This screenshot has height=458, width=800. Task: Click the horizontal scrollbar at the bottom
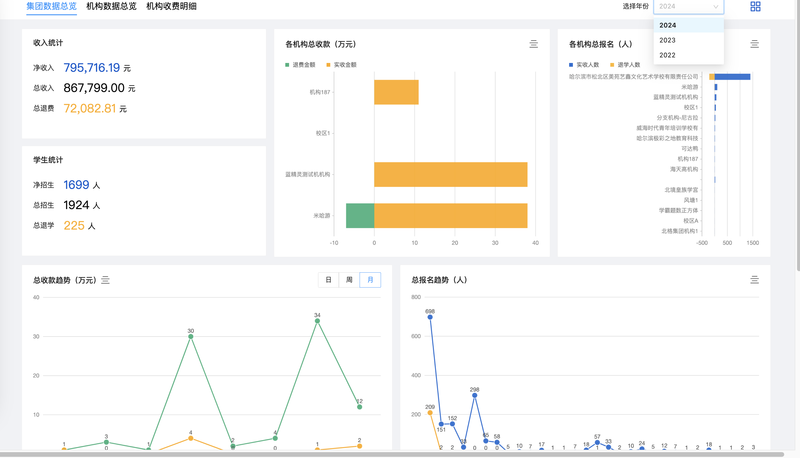392,454
